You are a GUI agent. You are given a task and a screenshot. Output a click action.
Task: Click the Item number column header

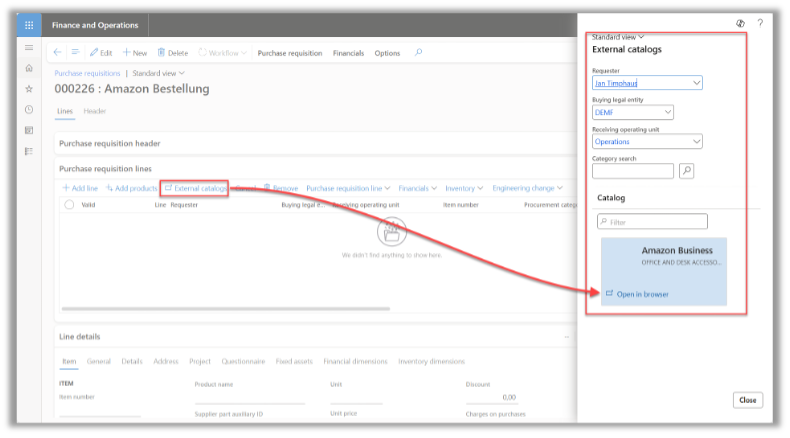460,205
